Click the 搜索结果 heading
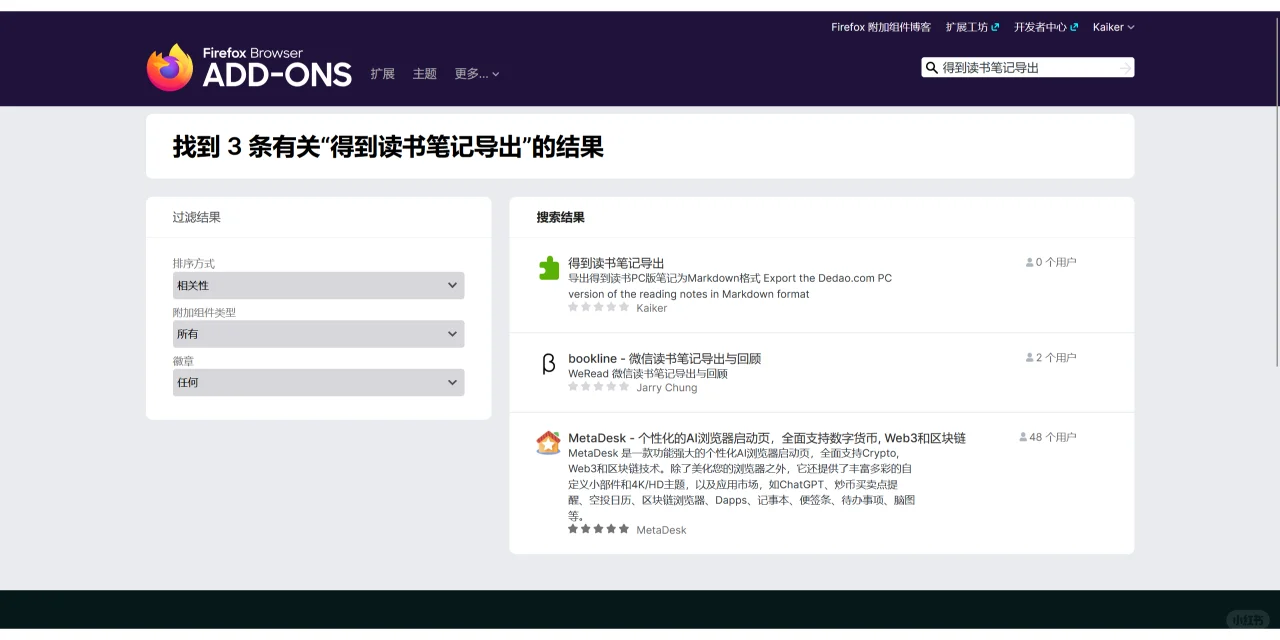1280x640 pixels. tap(561, 217)
